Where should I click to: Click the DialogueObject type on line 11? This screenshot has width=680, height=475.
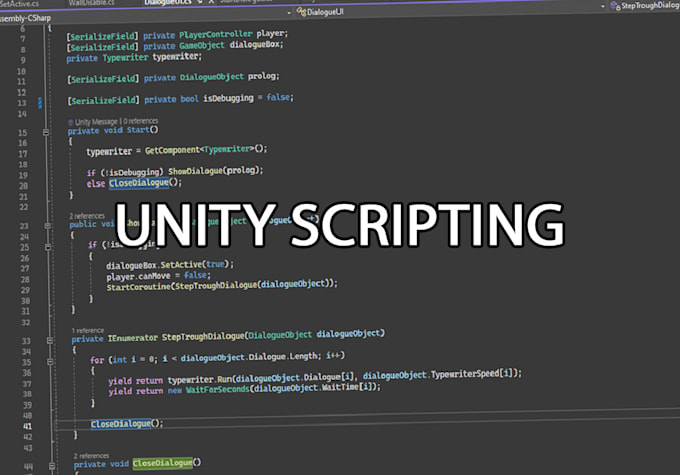212,77
